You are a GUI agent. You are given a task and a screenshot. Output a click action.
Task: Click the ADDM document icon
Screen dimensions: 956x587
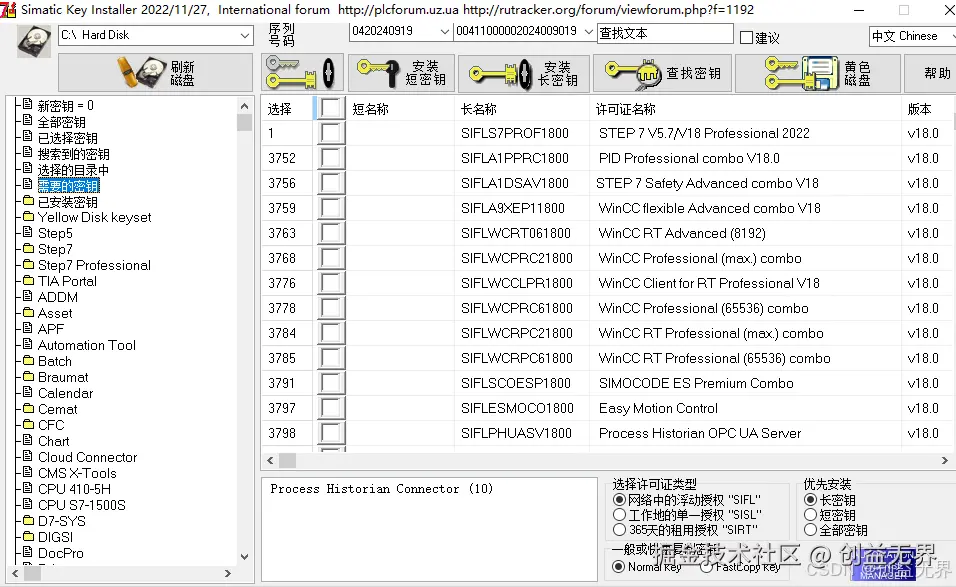coord(27,296)
